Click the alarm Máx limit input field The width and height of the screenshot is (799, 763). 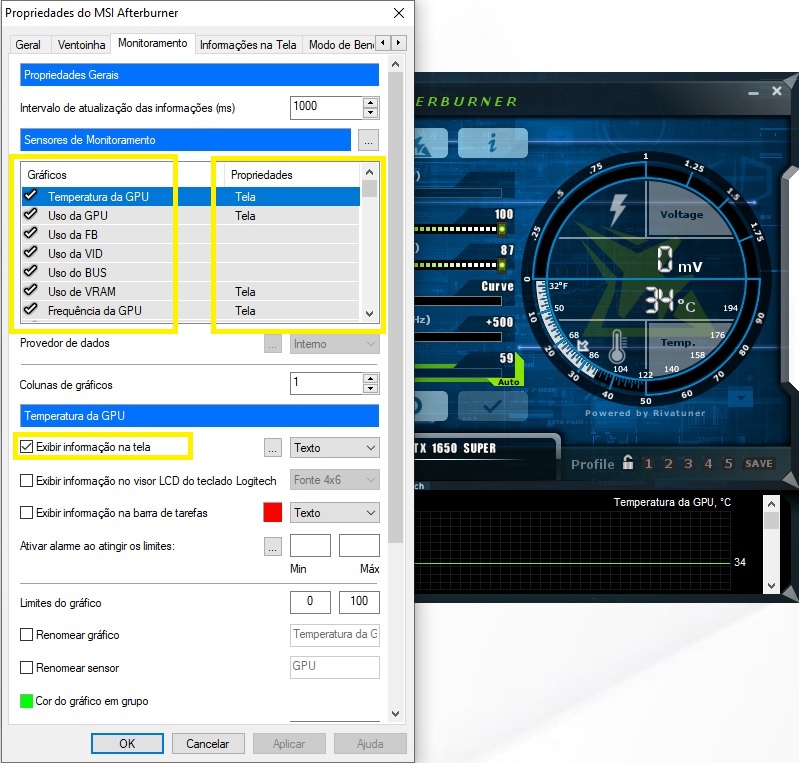pos(359,545)
